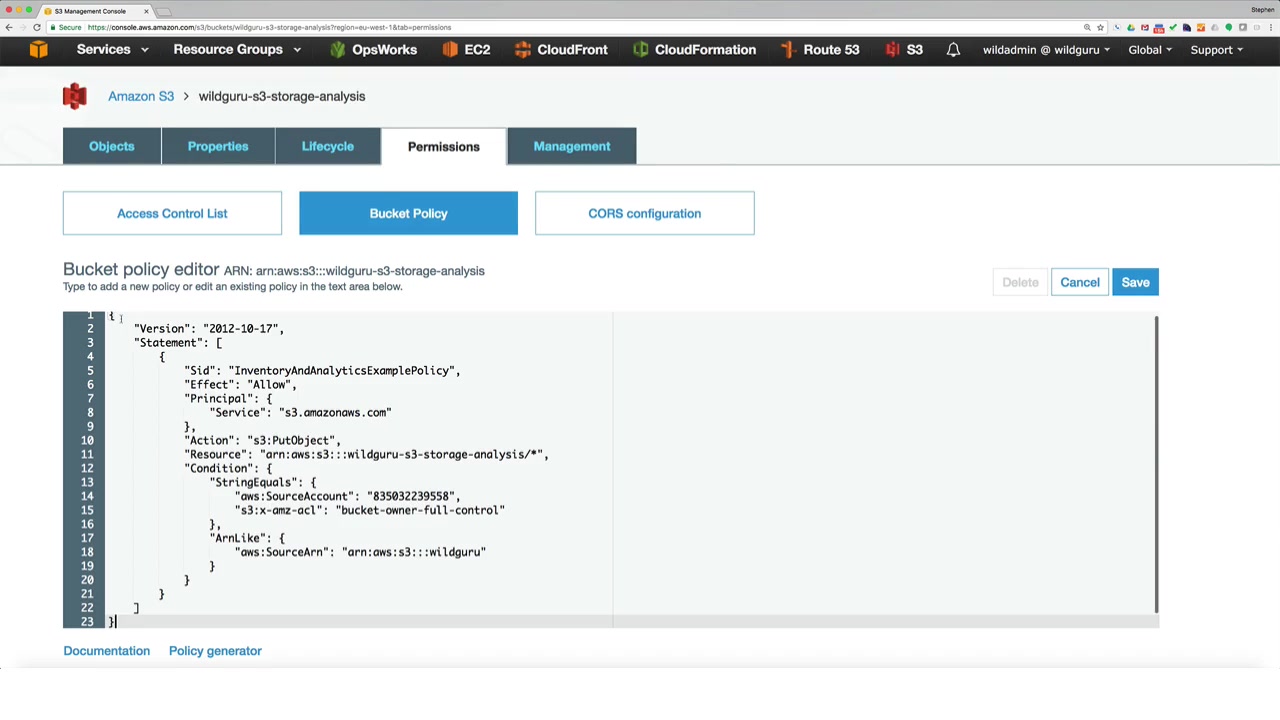Bookmark this page with the star icon
Image resolution: width=1280 pixels, height=720 pixels.
[x=1100, y=27]
